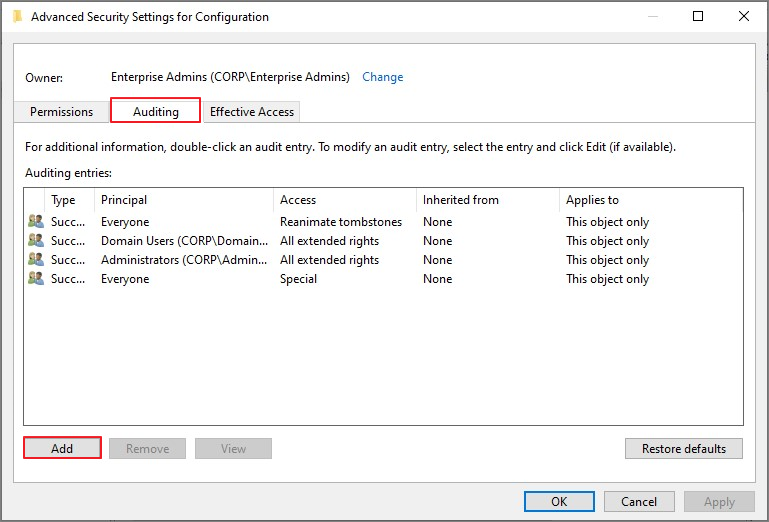Sort the list by the Type column header
The image size is (769, 522).
69,200
